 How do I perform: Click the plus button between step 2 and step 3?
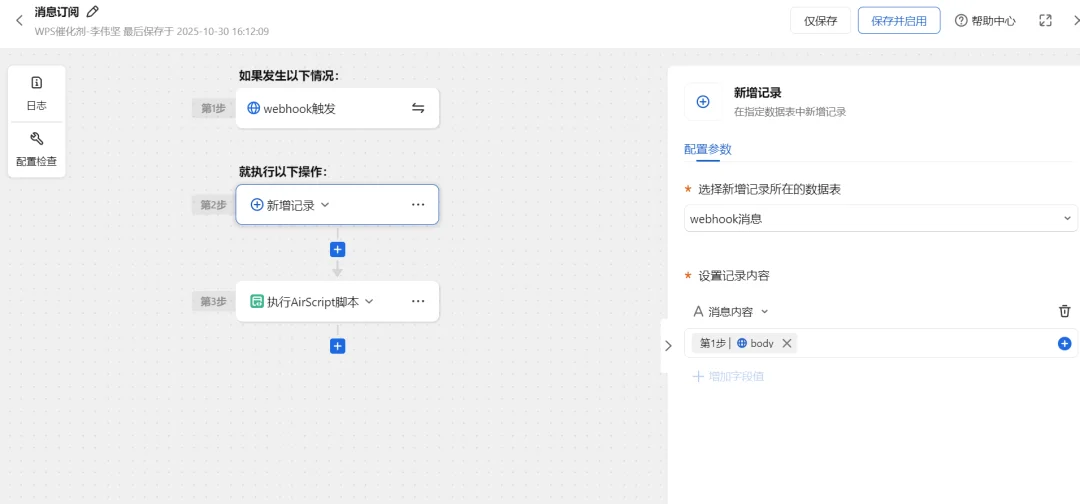click(338, 249)
